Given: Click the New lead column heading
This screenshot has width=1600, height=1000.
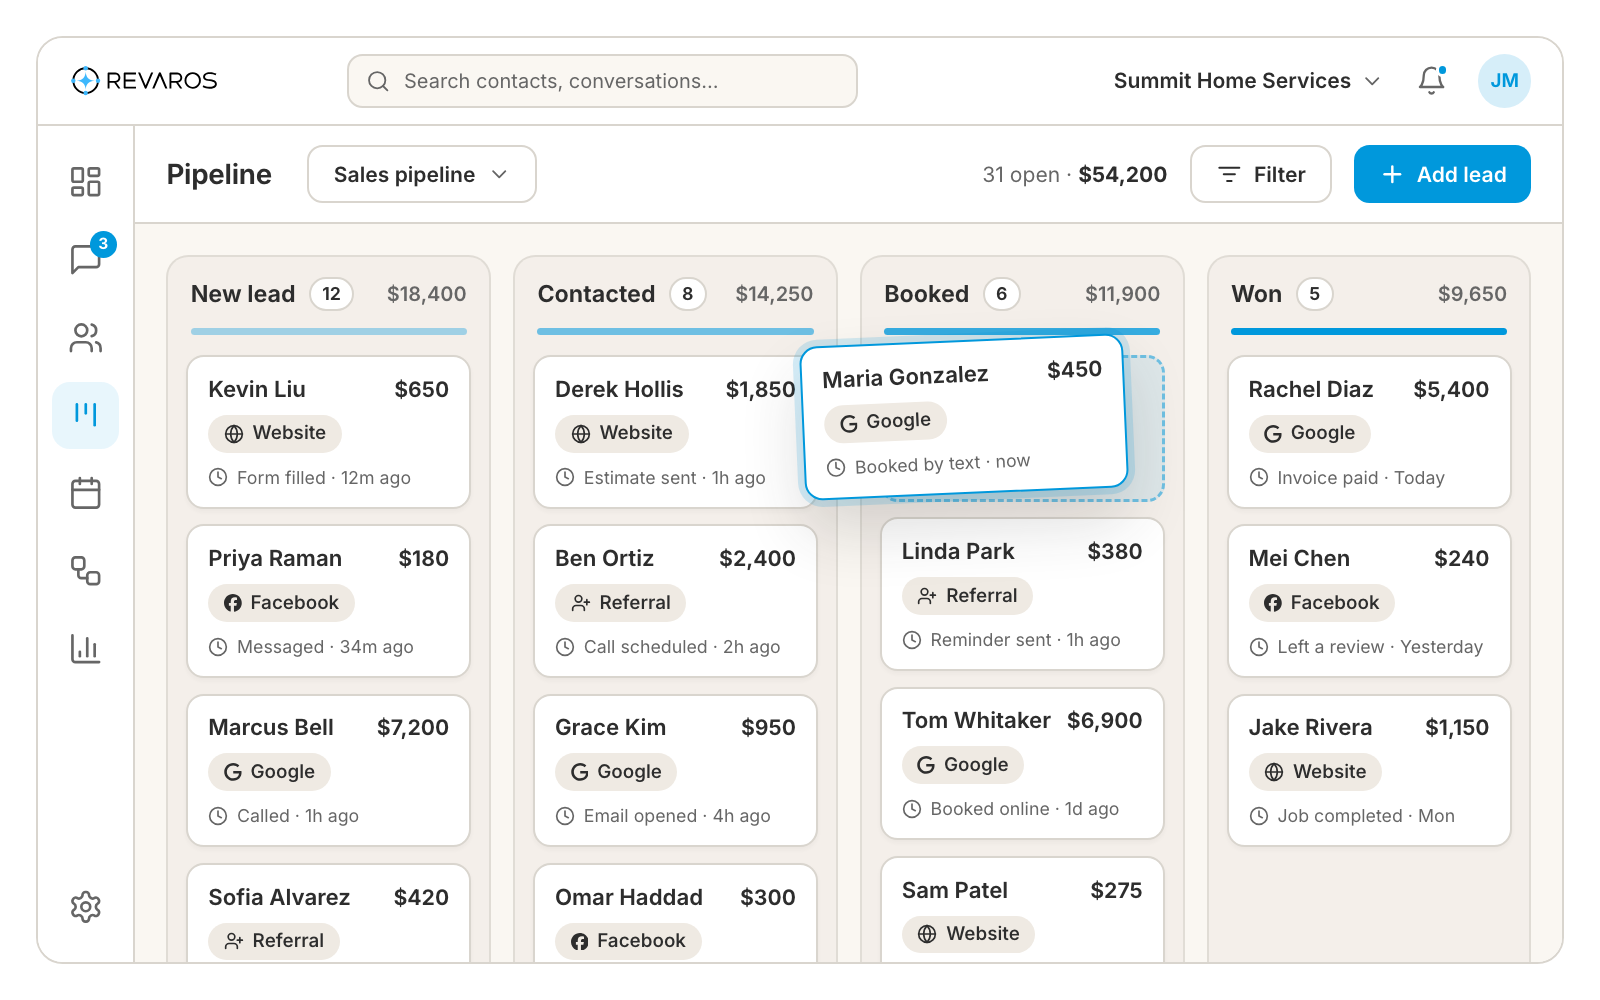Looking at the screenshot, I should 243,294.
